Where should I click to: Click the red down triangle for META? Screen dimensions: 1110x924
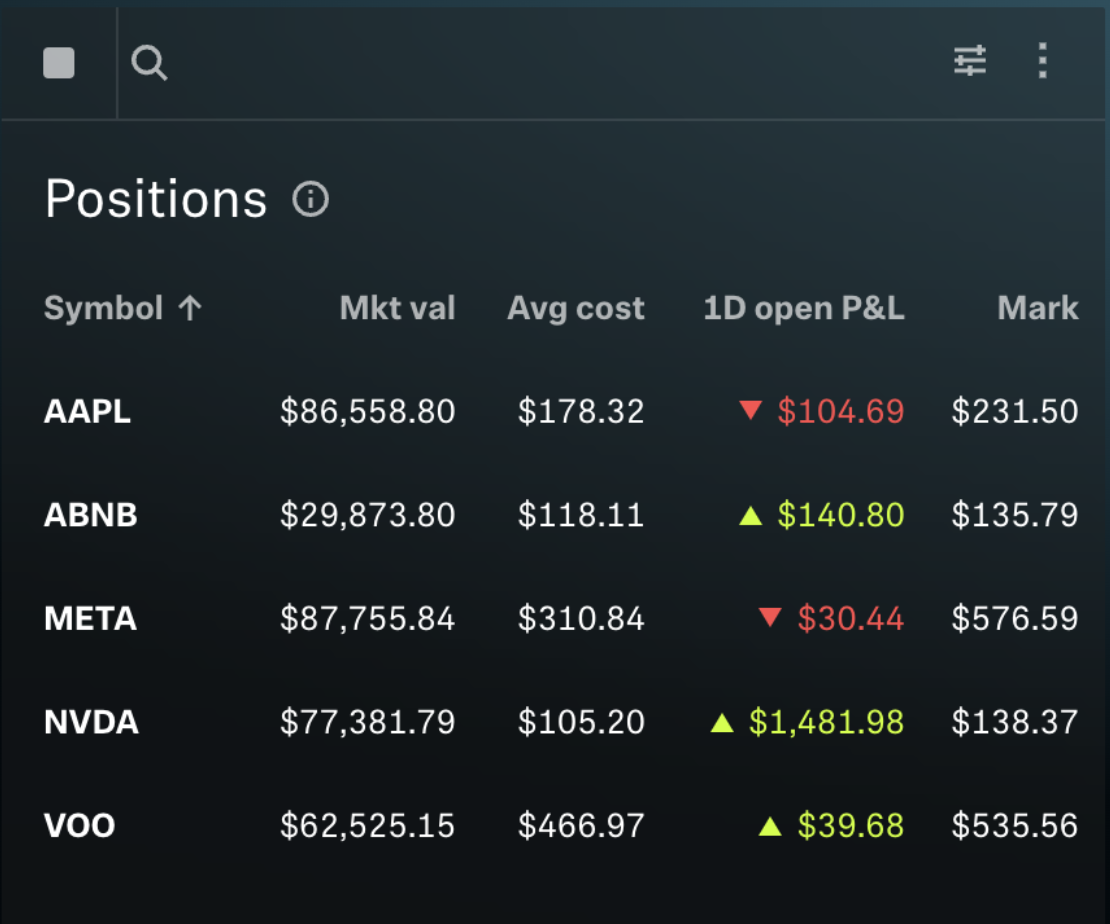click(769, 618)
